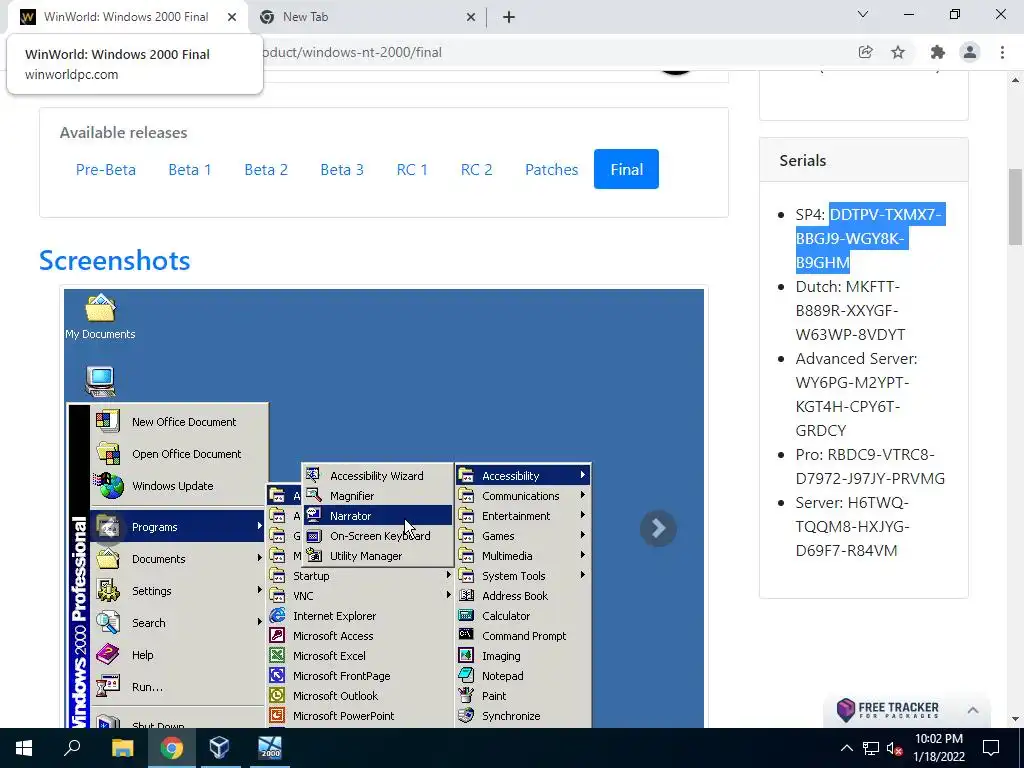The height and width of the screenshot is (768, 1024).
Task: Open taskbar search magnifier
Action: [x=72, y=748]
